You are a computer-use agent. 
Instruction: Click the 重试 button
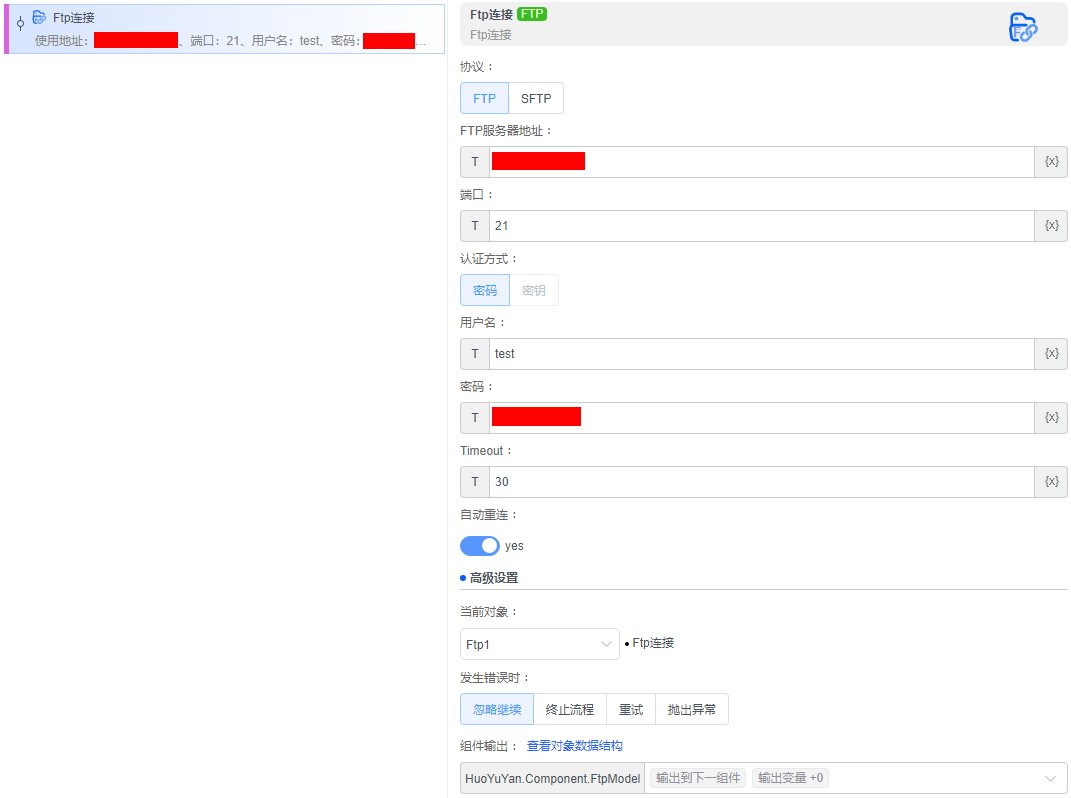pos(631,709)
